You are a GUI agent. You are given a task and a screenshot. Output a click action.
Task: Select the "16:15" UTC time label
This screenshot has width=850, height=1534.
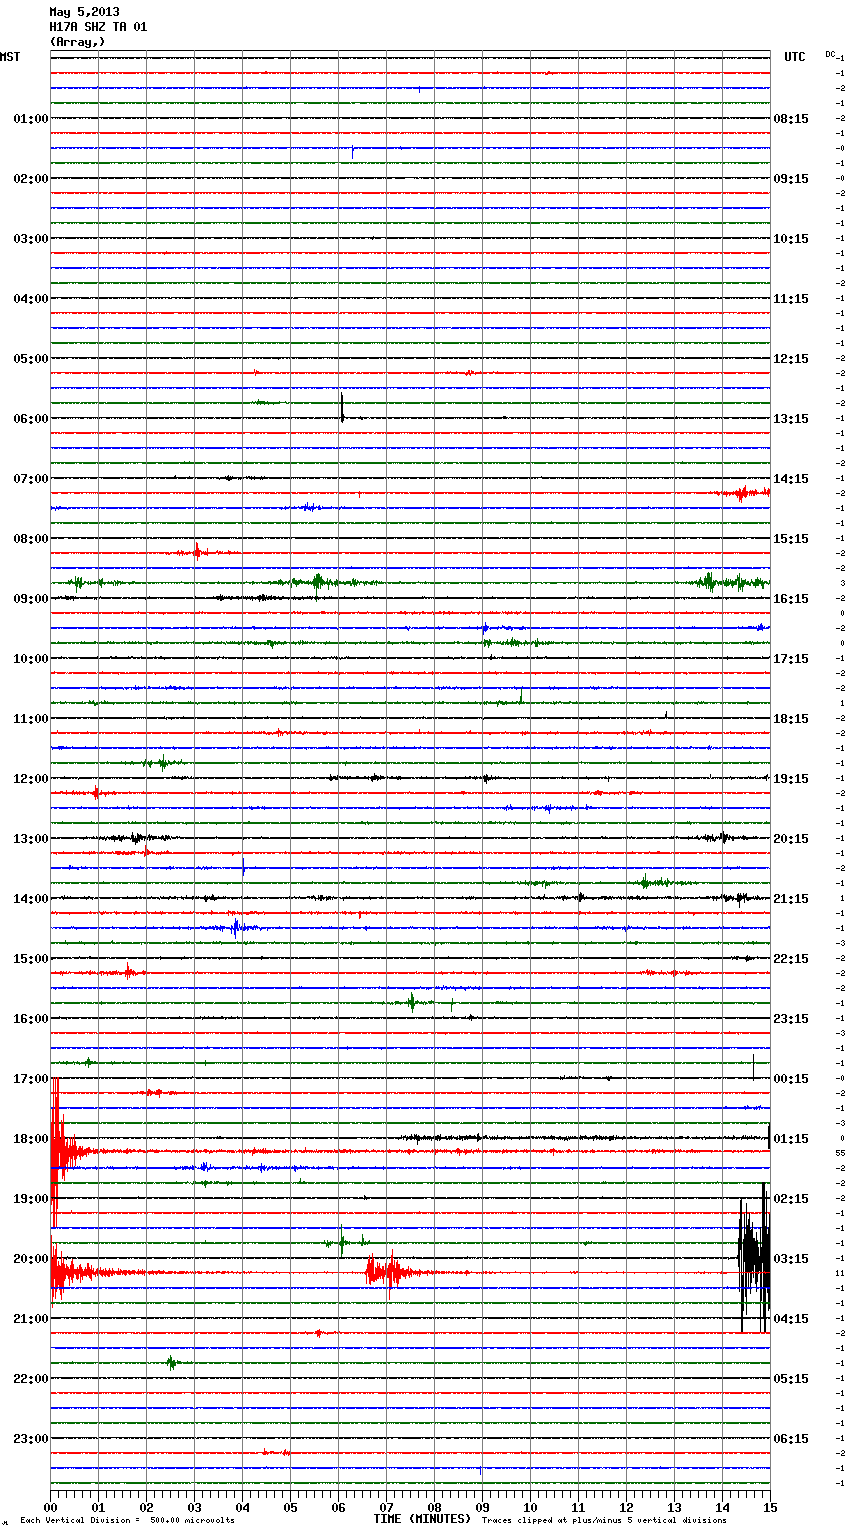coord(791,599)
